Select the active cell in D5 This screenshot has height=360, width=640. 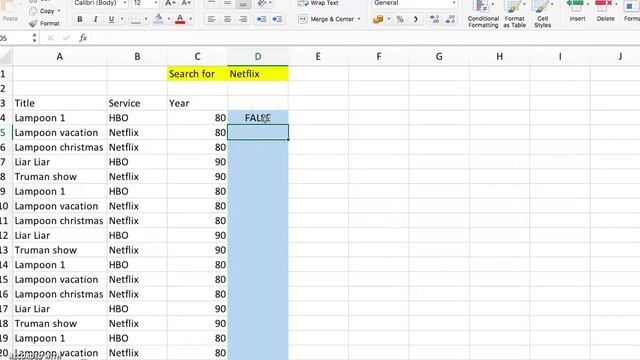258,133
